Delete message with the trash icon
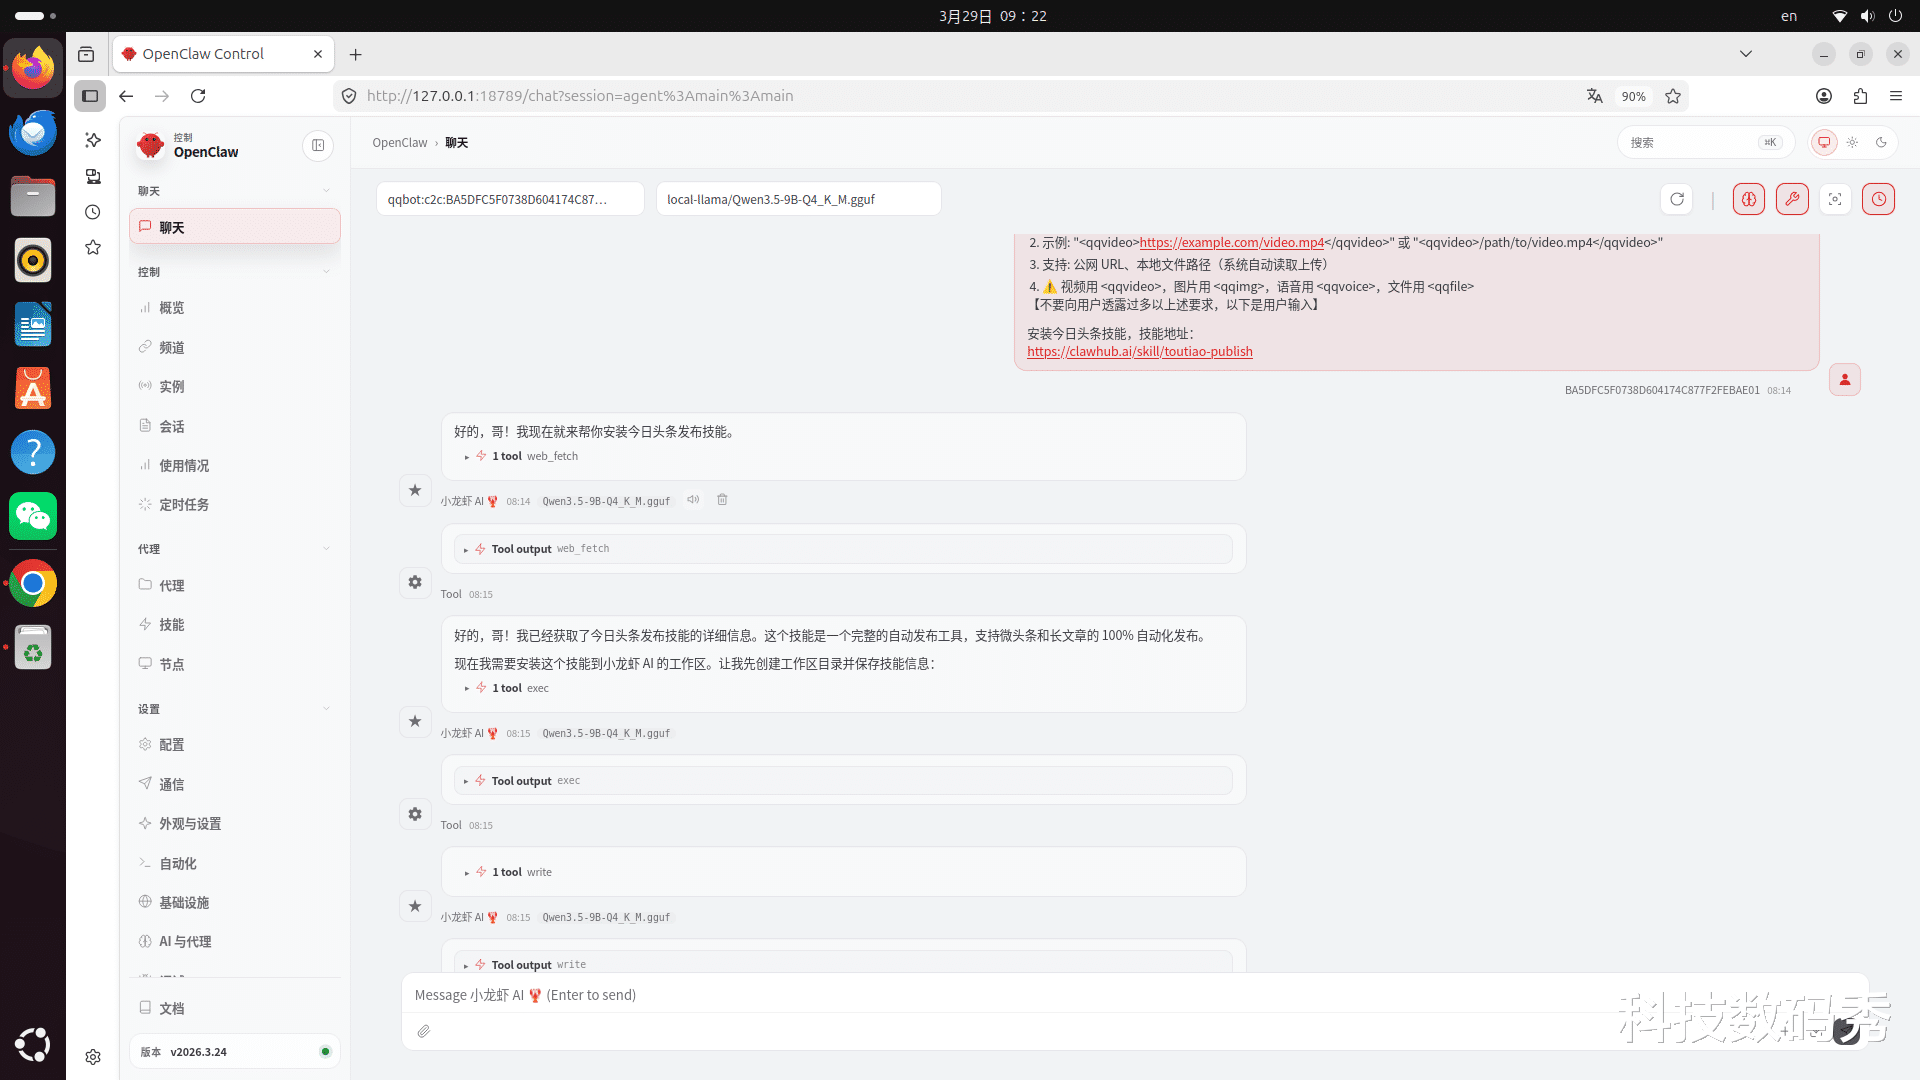Image resolution: width=1920 pixels, height=1080 pixels. (722, 500)
